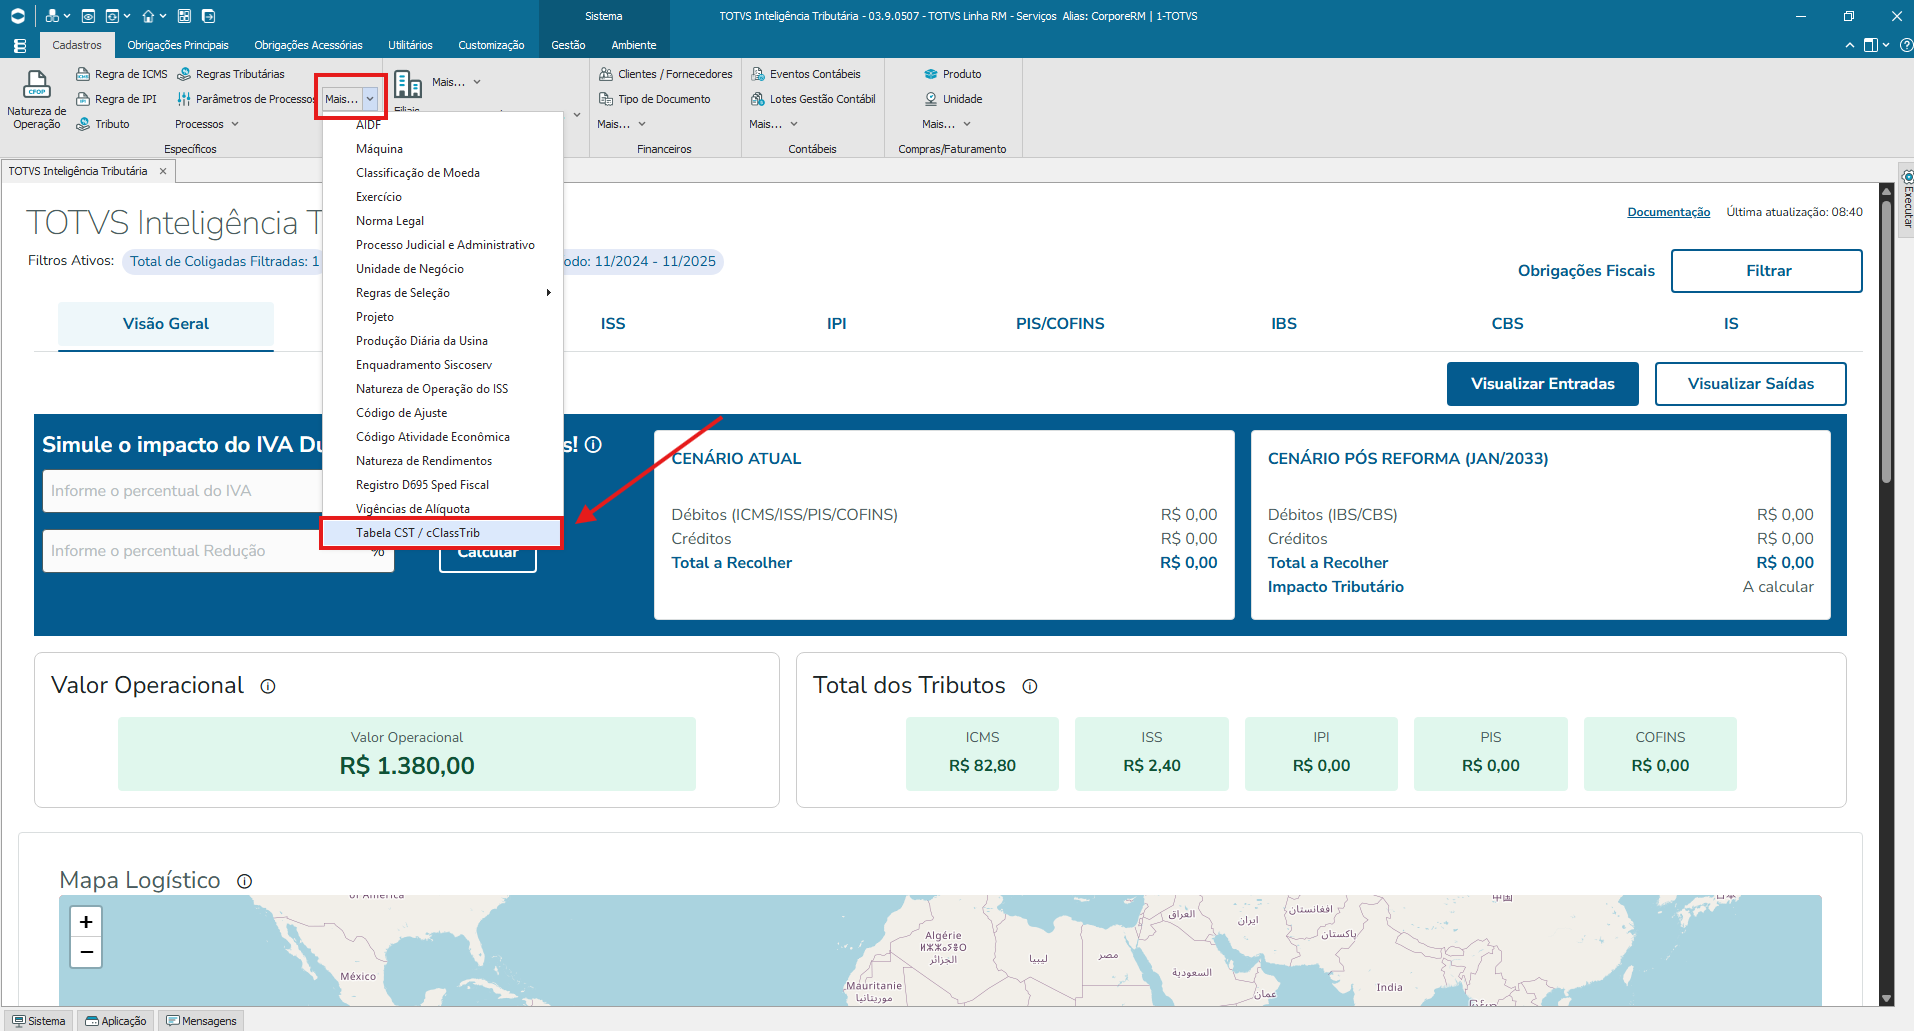This screenshot has width=1914, height=1031.
Task: Click the Filiais building icon
Action: pyautogui.click(x=407, y=84)
